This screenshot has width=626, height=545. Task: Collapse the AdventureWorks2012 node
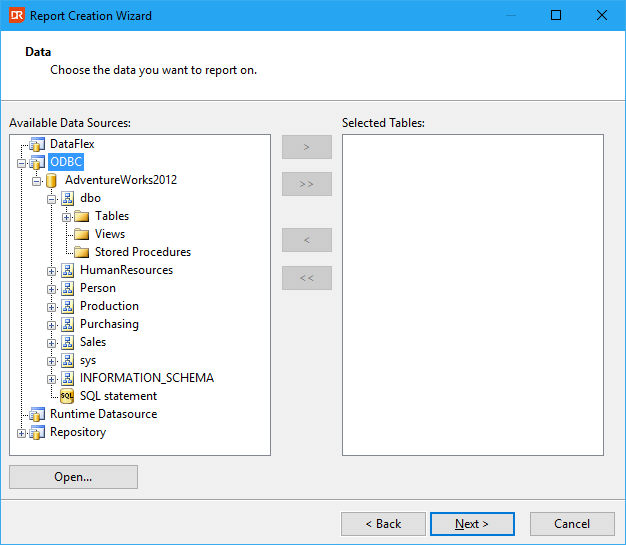36,181
